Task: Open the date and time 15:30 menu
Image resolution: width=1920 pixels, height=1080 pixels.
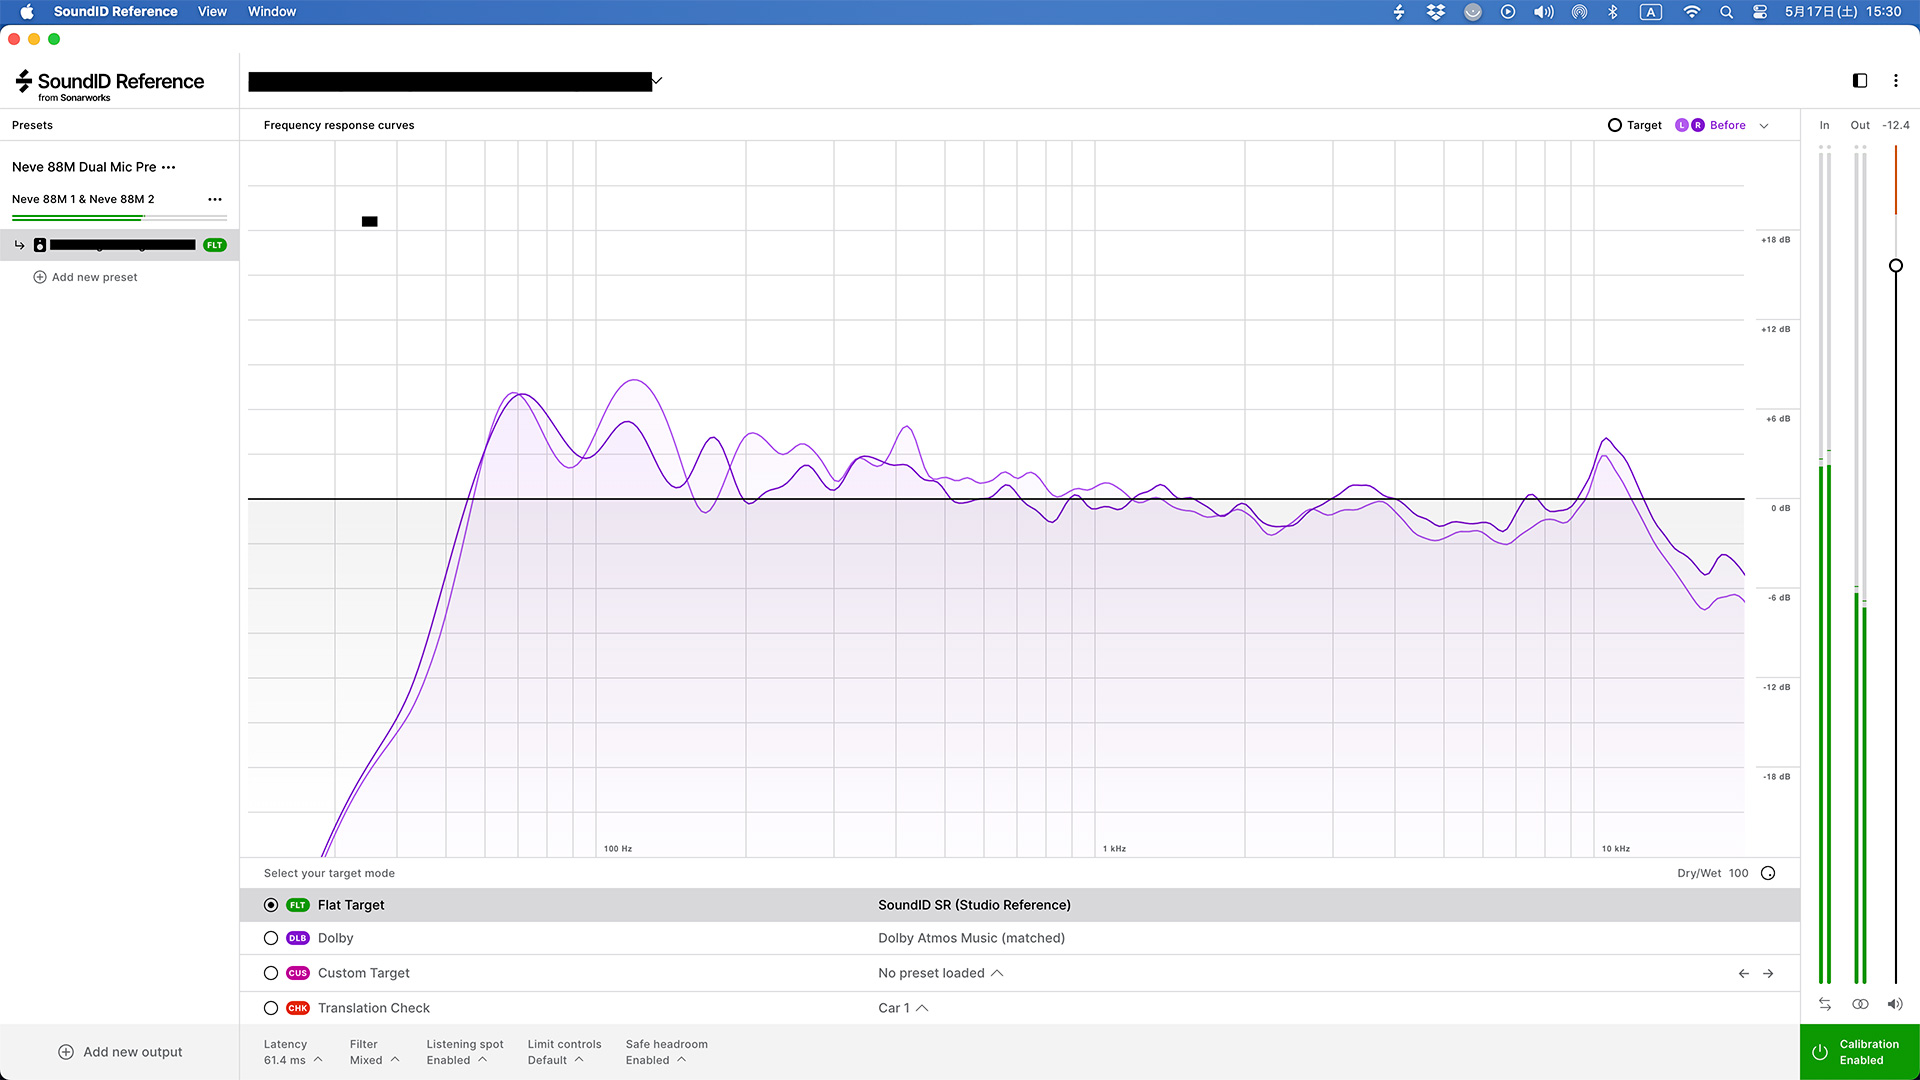Action: [x=1843, y=12]
